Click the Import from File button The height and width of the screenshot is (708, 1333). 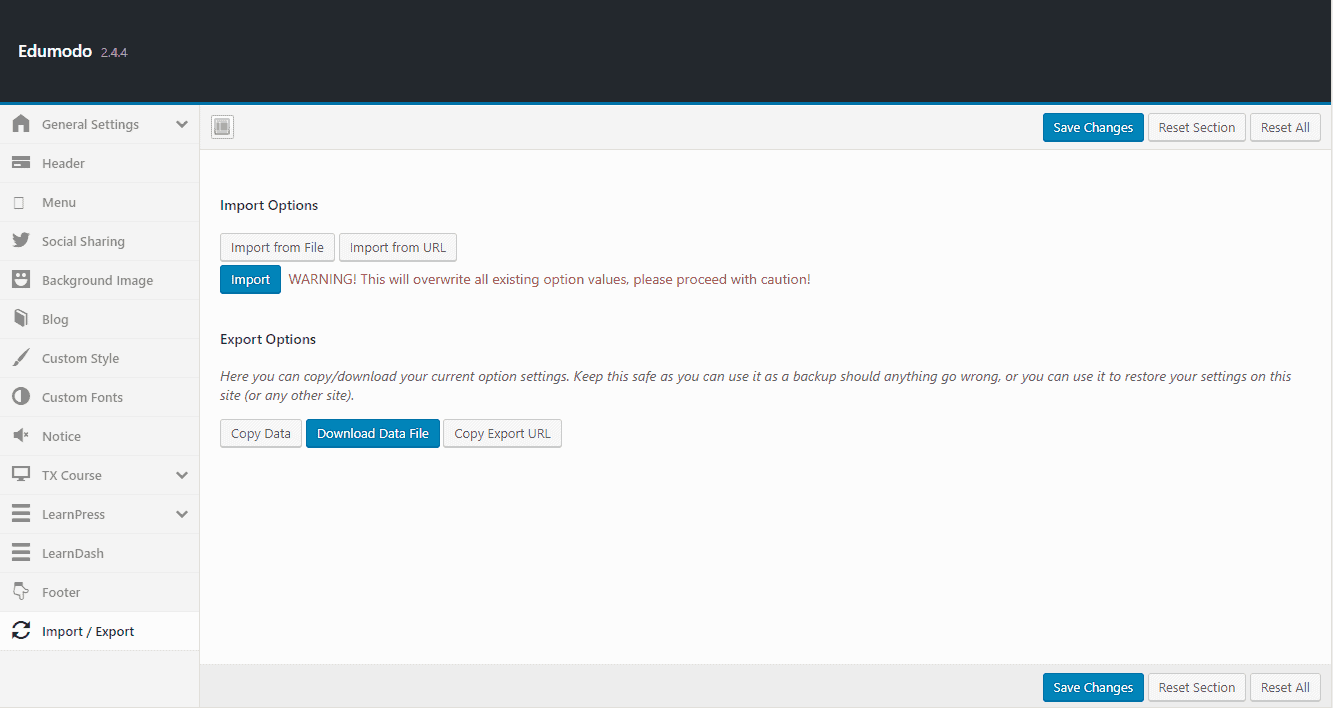[x=277, y=247]
